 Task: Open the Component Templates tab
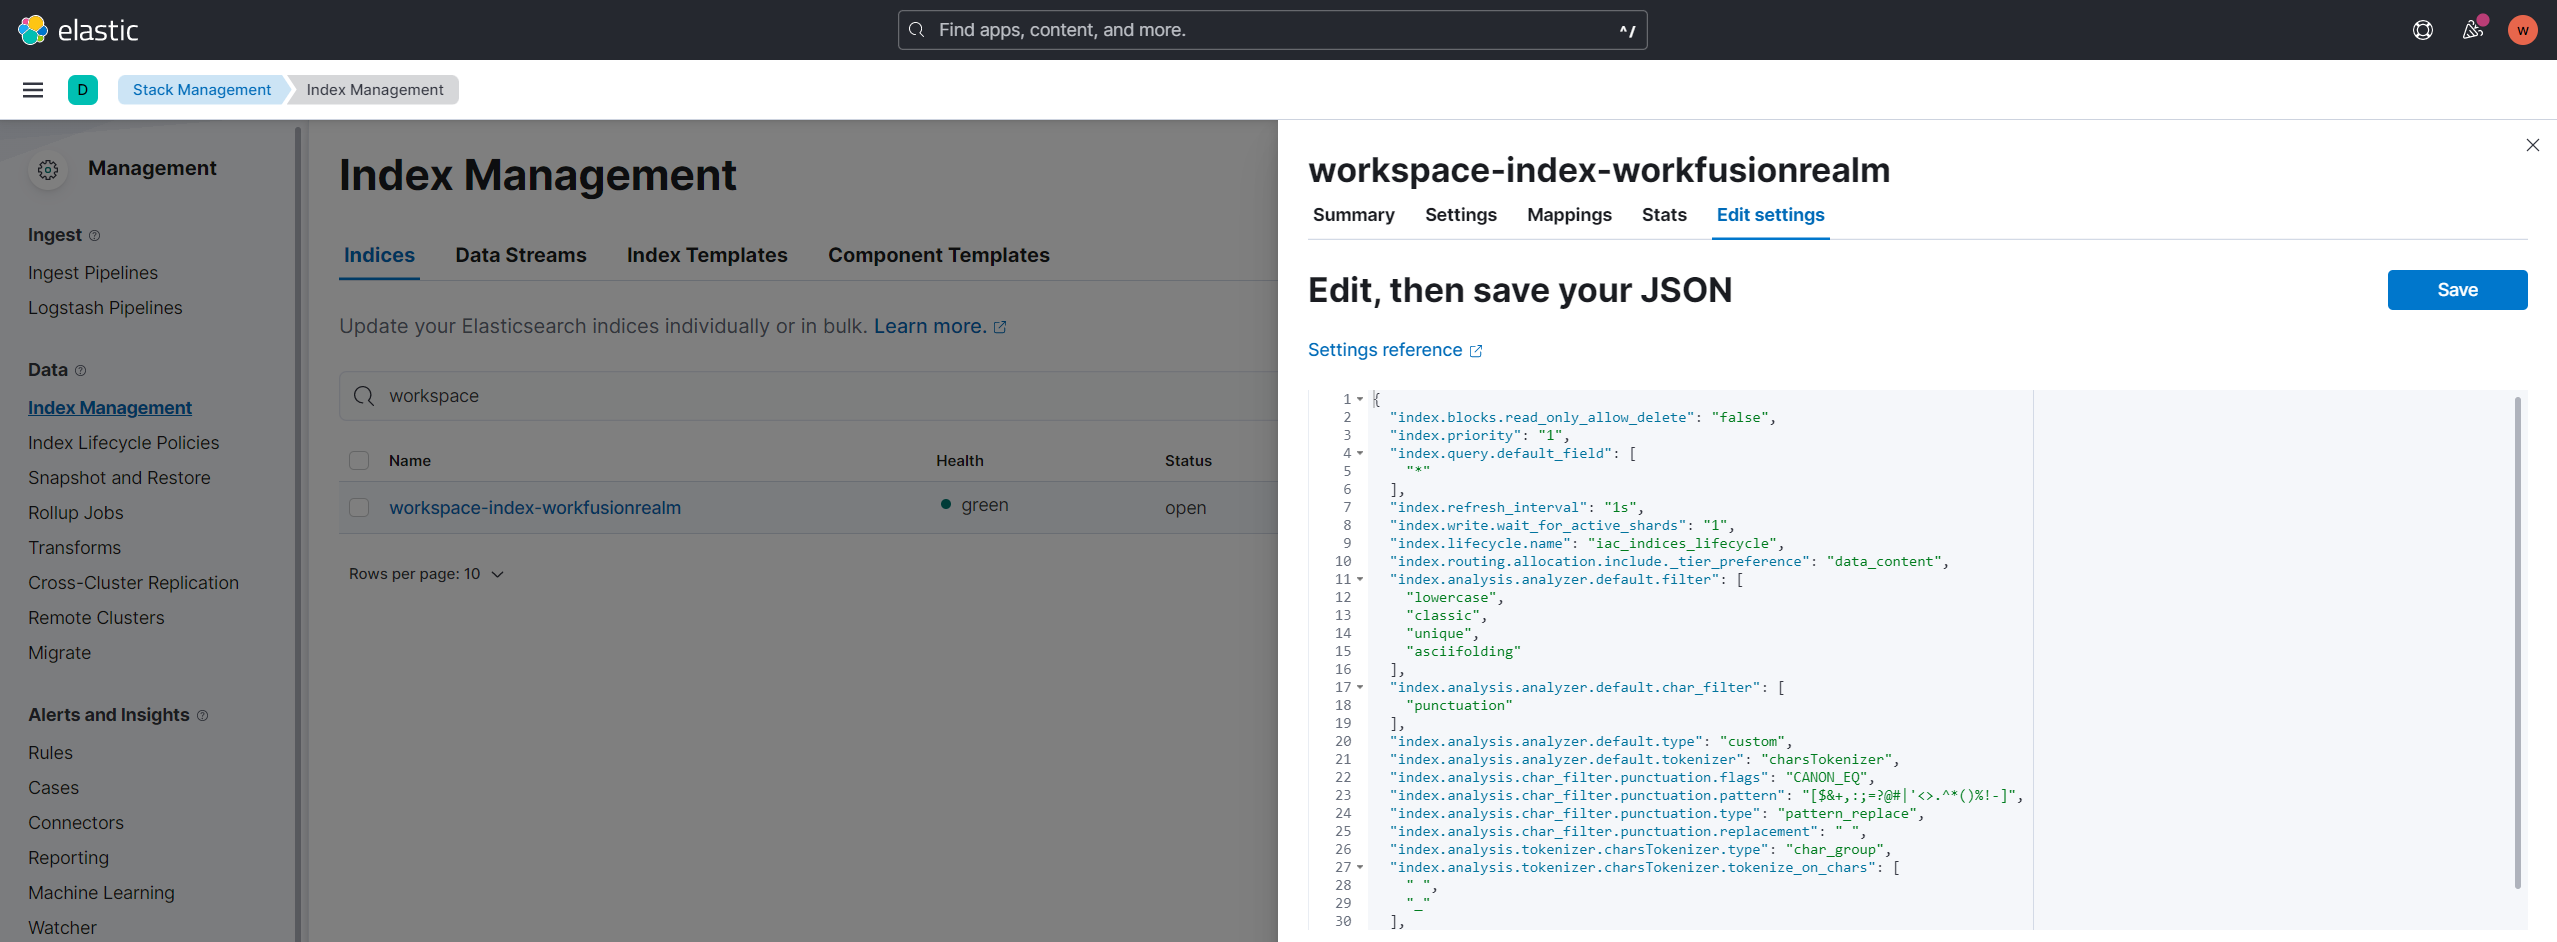938,255
